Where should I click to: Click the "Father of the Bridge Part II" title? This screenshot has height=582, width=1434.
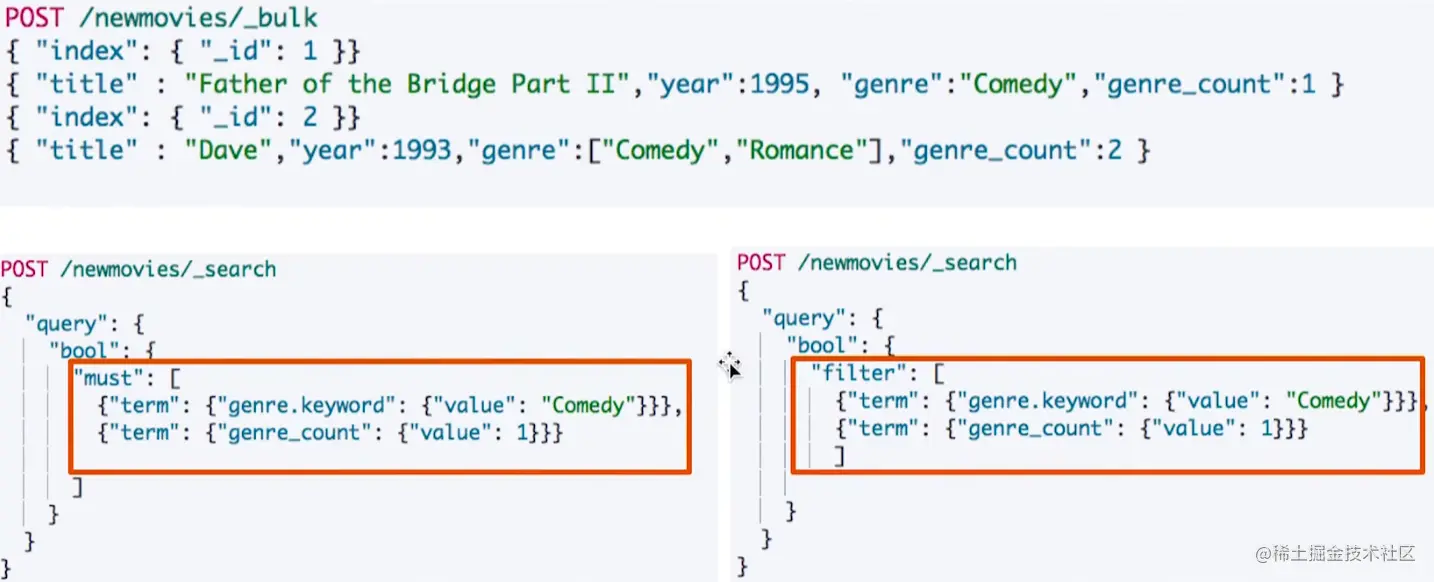tap(414, 84)
